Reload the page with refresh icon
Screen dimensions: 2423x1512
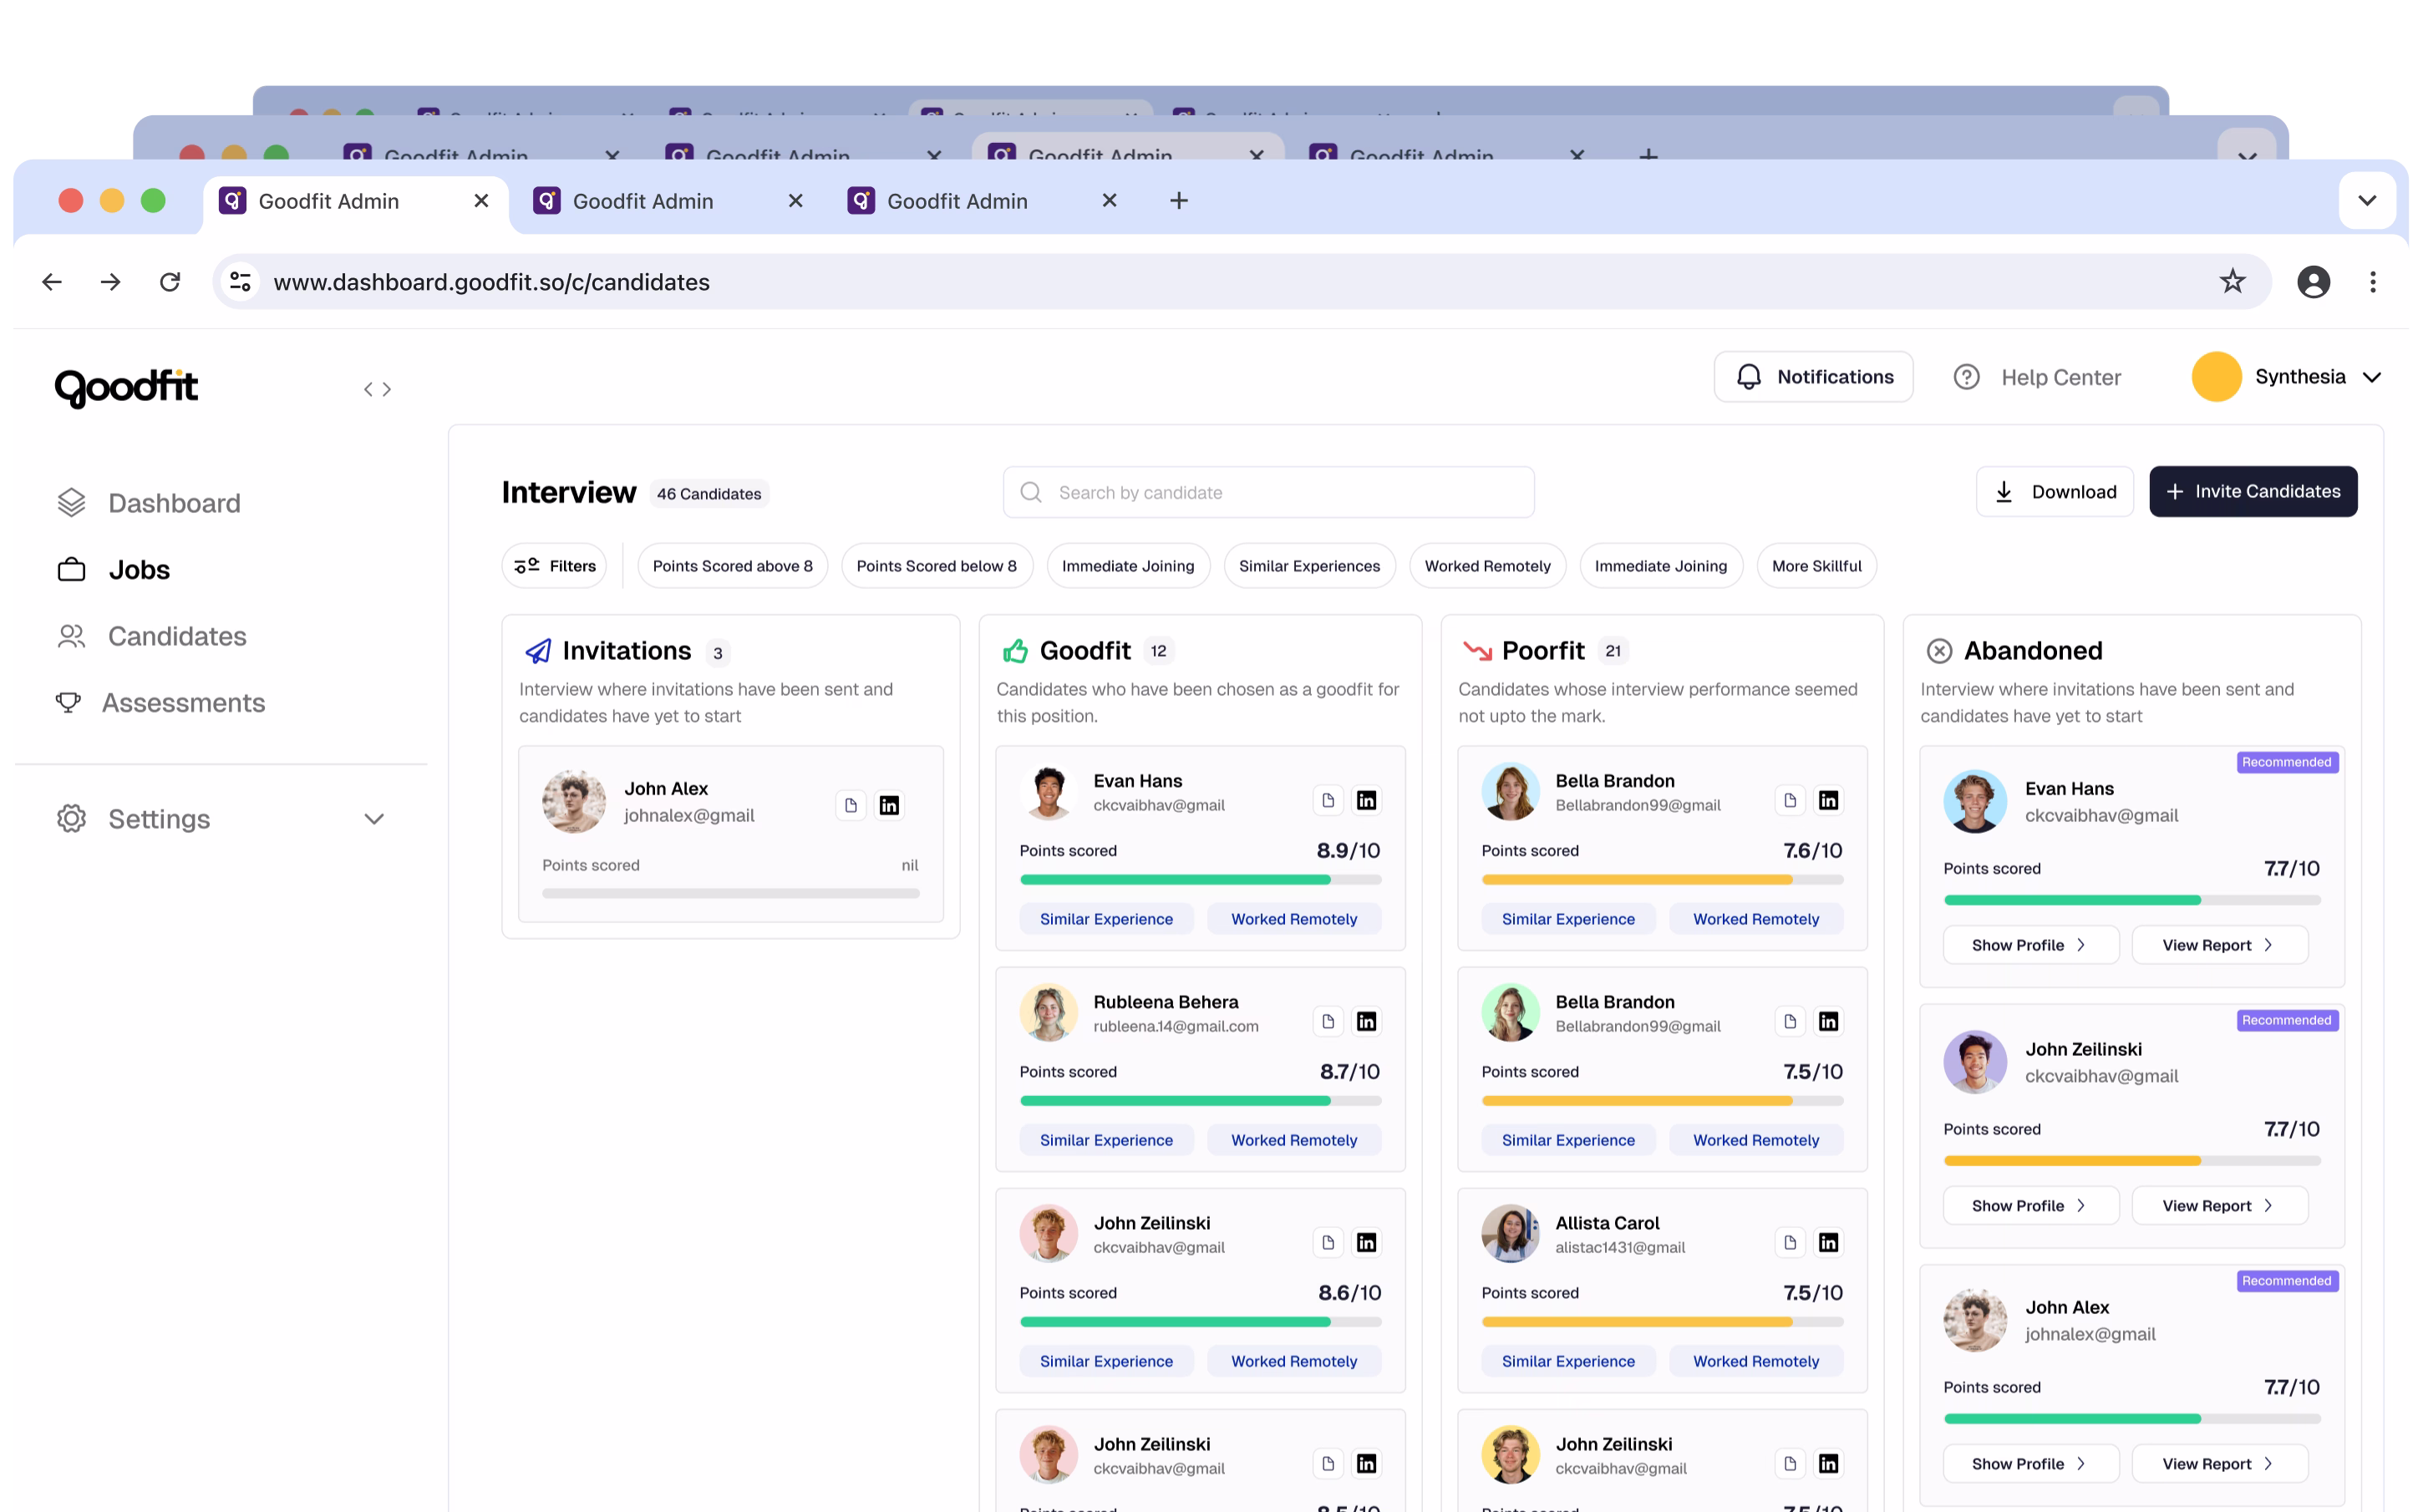170,282
